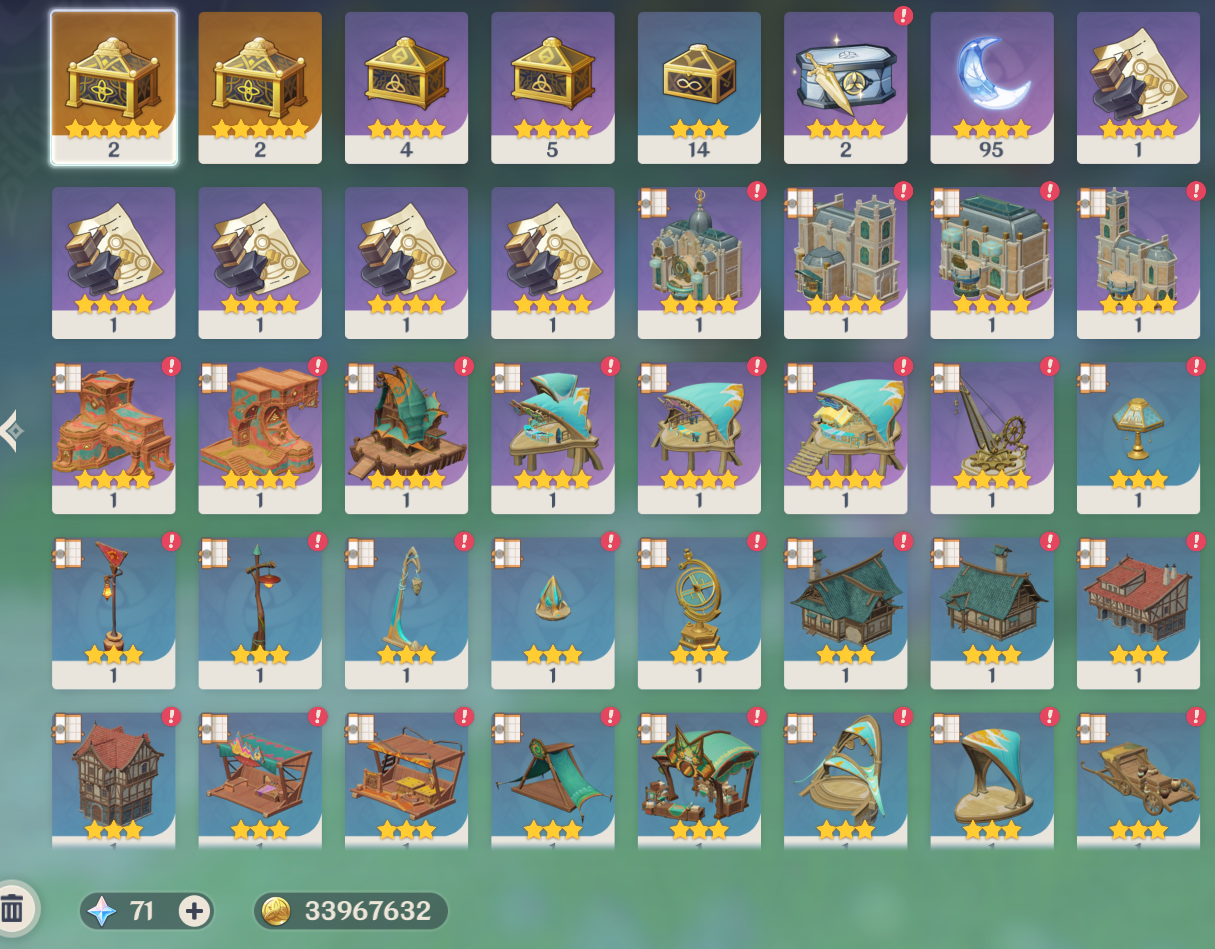Open the trash can delete icon
Image resolution: width=1215 pixels, height=949 pixels.
coord(12,909)
